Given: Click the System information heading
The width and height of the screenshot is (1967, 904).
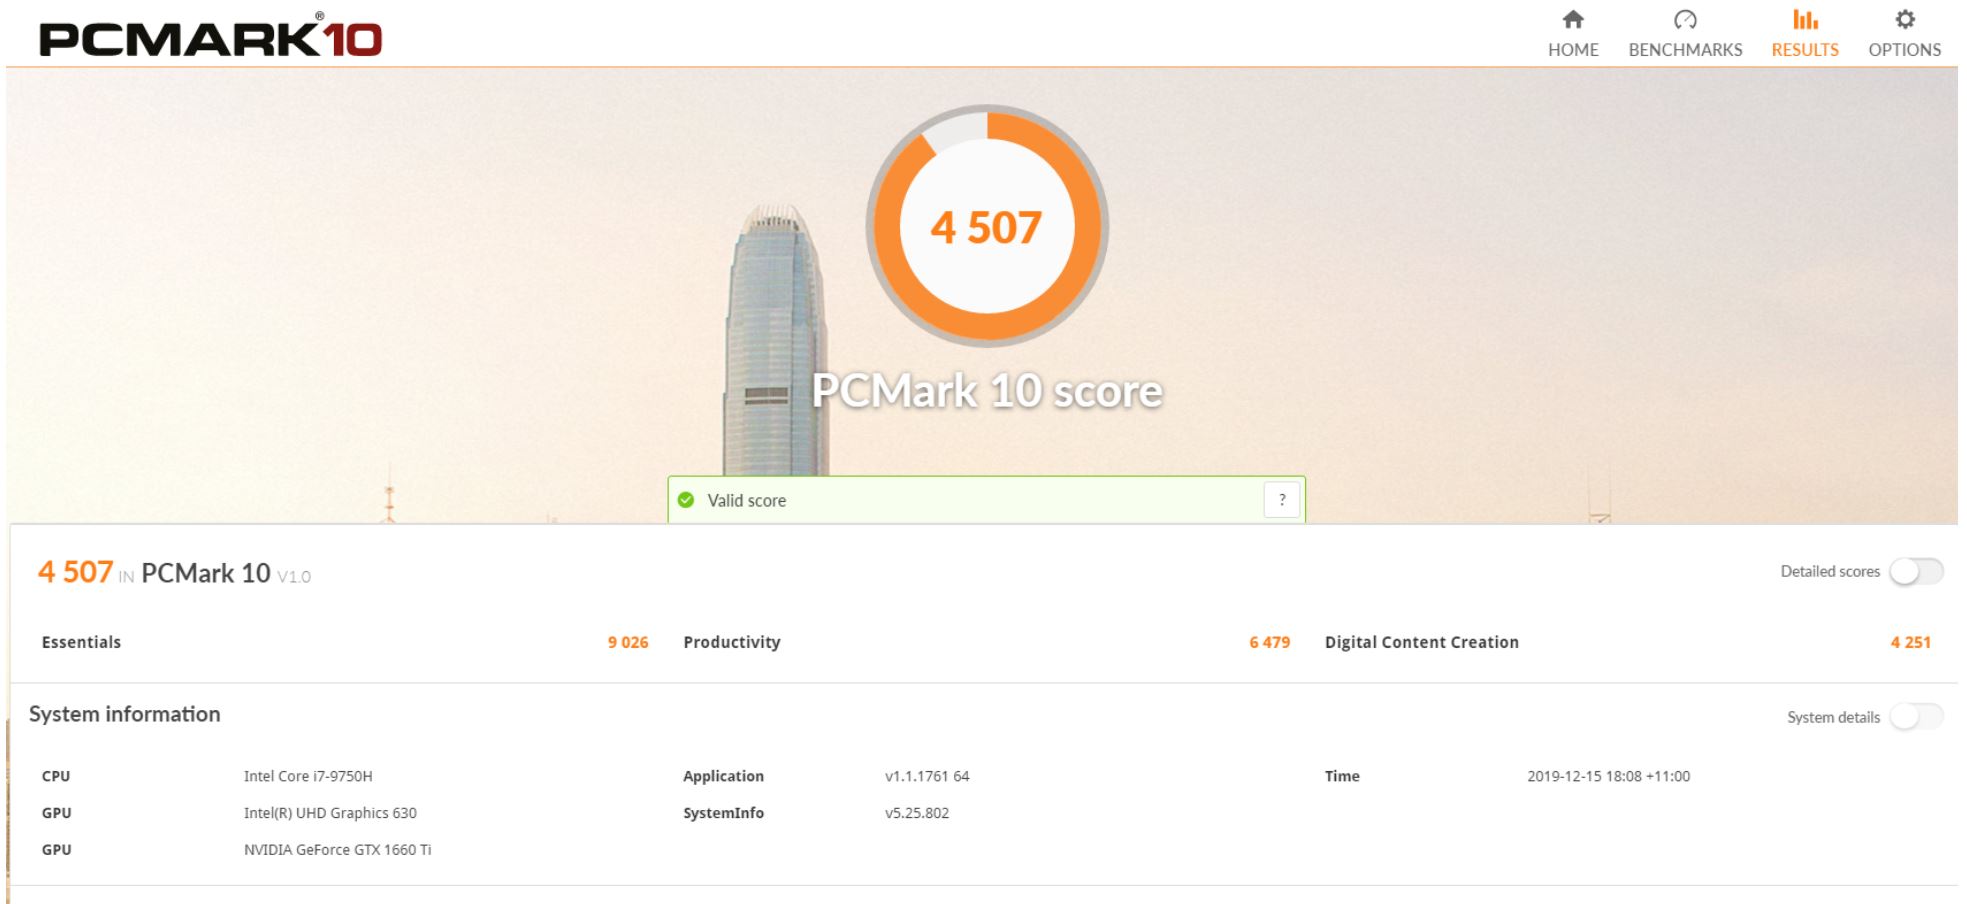Looking at the screenshot, I should [x=125, y=714].
